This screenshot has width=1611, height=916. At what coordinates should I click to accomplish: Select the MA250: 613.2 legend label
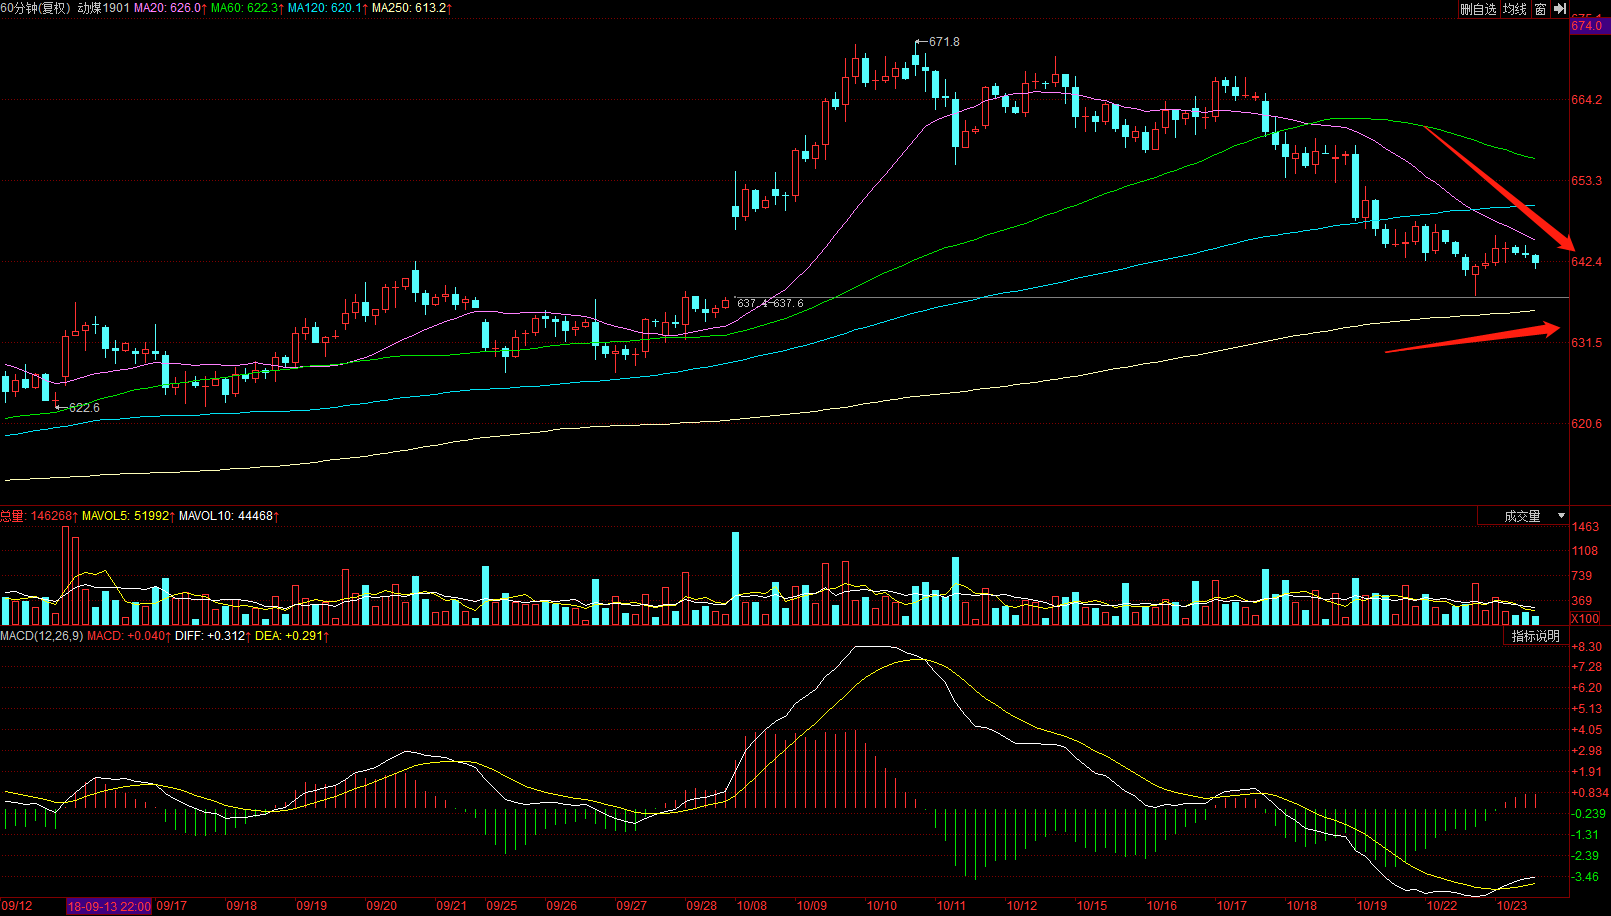pos(411,8)
